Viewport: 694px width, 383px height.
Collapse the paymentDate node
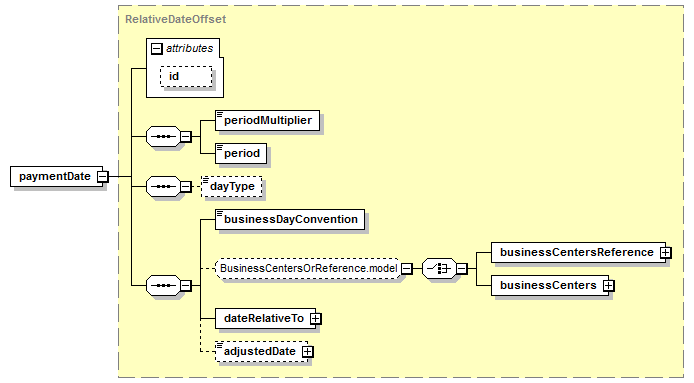click(x=102, y=176)
